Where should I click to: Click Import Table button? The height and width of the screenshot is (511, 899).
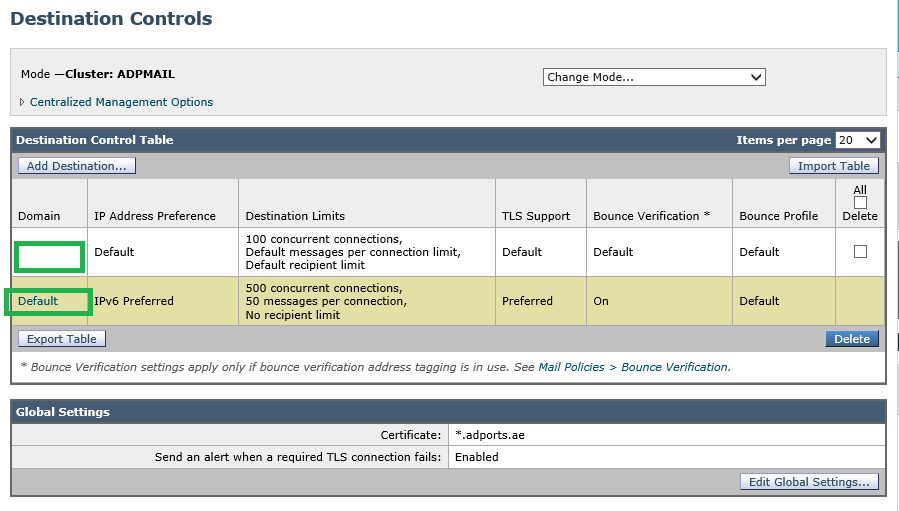pyautogui.click(x=834, y=166)
